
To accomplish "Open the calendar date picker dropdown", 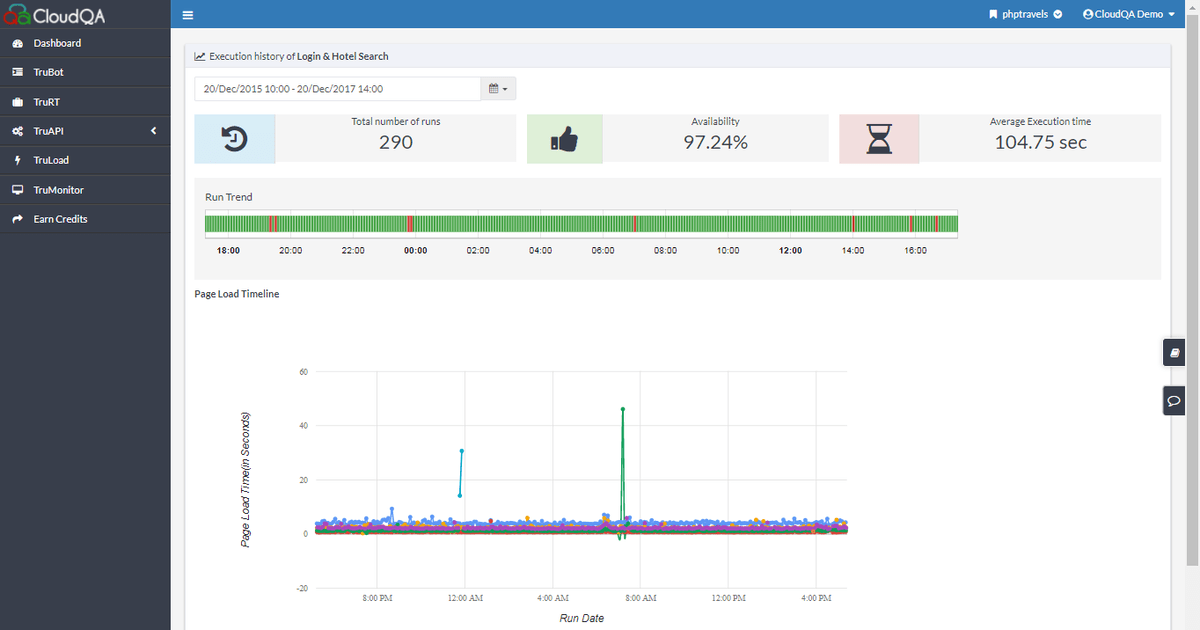I will (x=498, y=88).
